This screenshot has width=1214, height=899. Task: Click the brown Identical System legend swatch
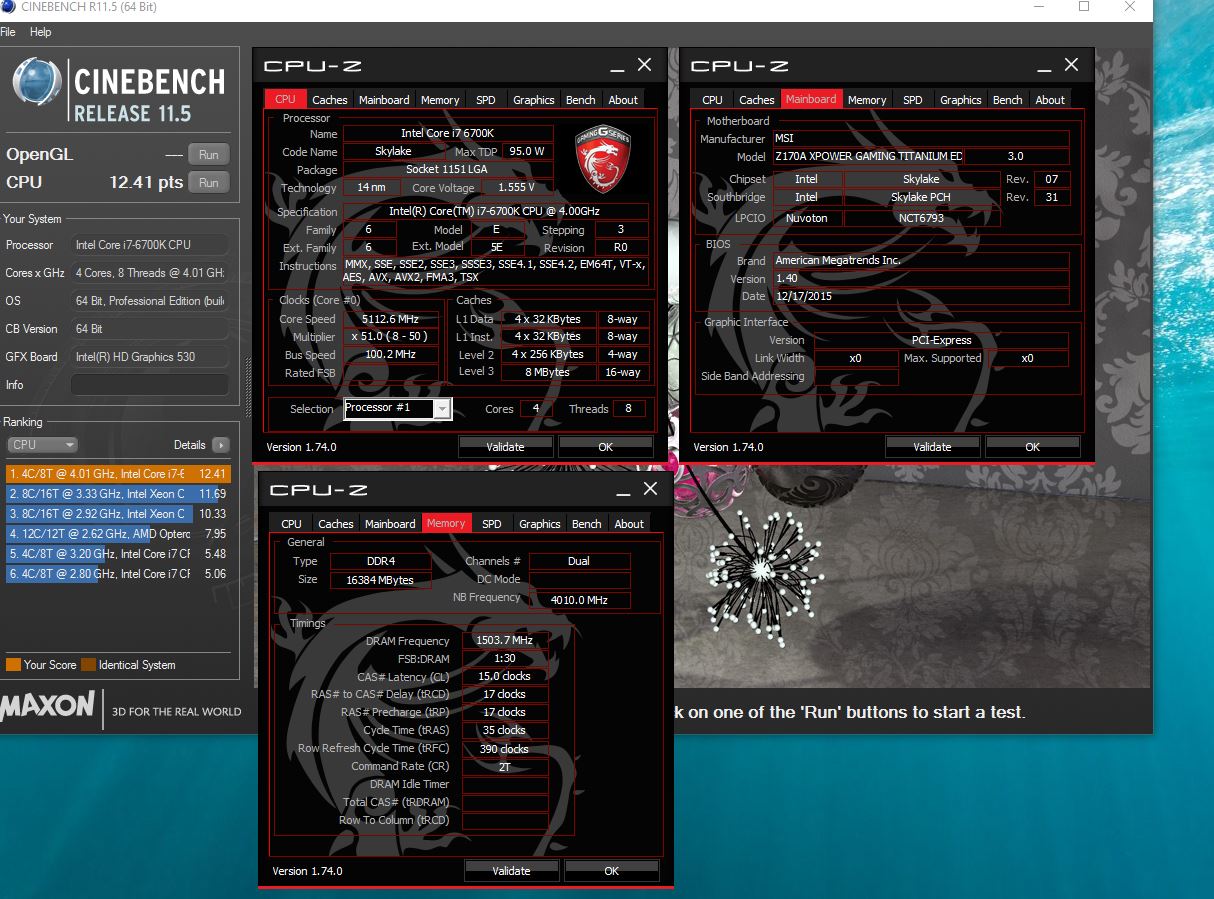(88, 665)
